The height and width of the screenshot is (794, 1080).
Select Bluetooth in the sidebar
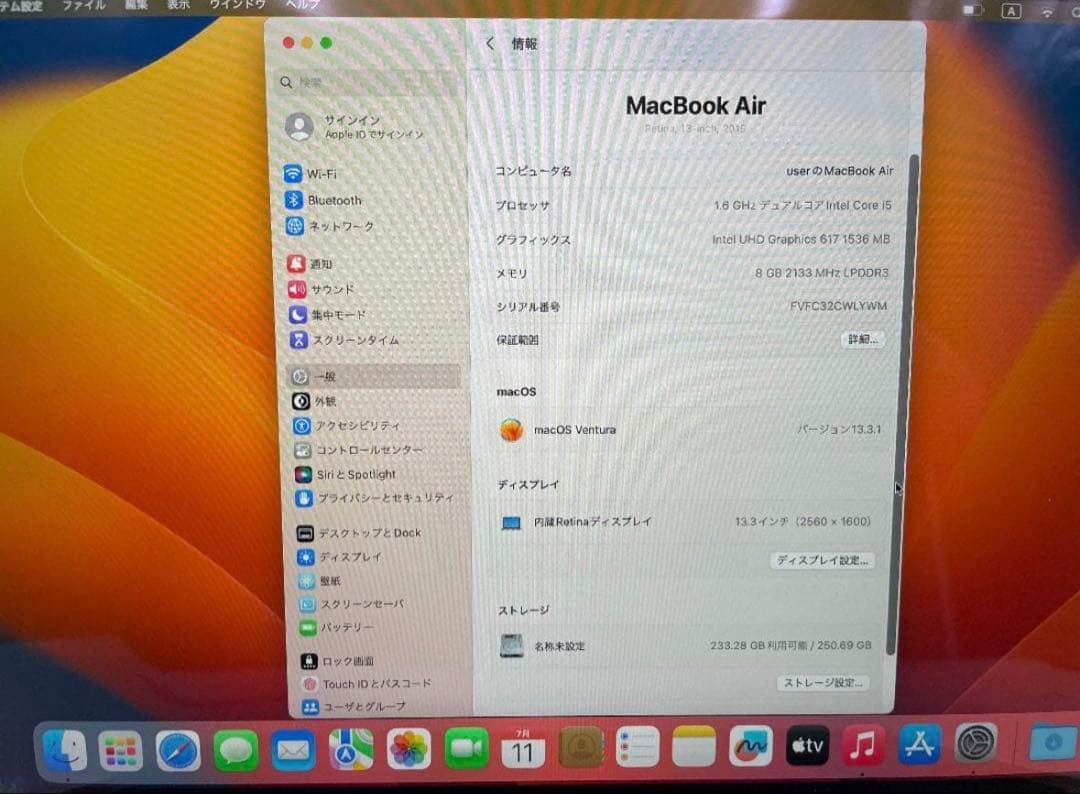tap(333, 199)
